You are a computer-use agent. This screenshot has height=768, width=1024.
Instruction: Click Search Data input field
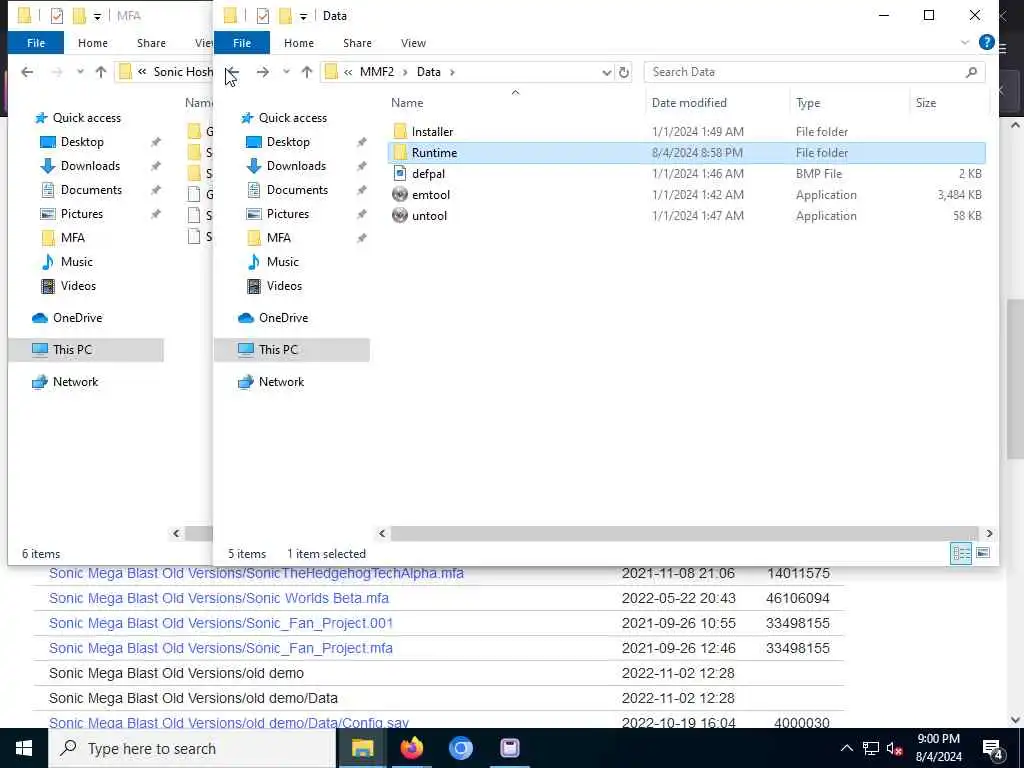[803, 72]
